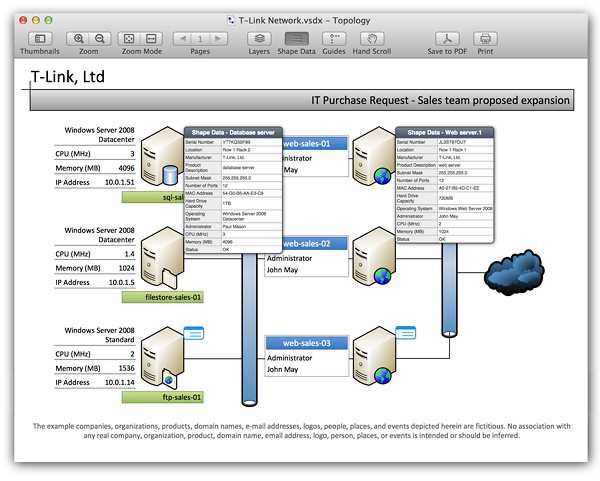
Task: Click the T-Link, Ltd title
Action: (68, 77)
